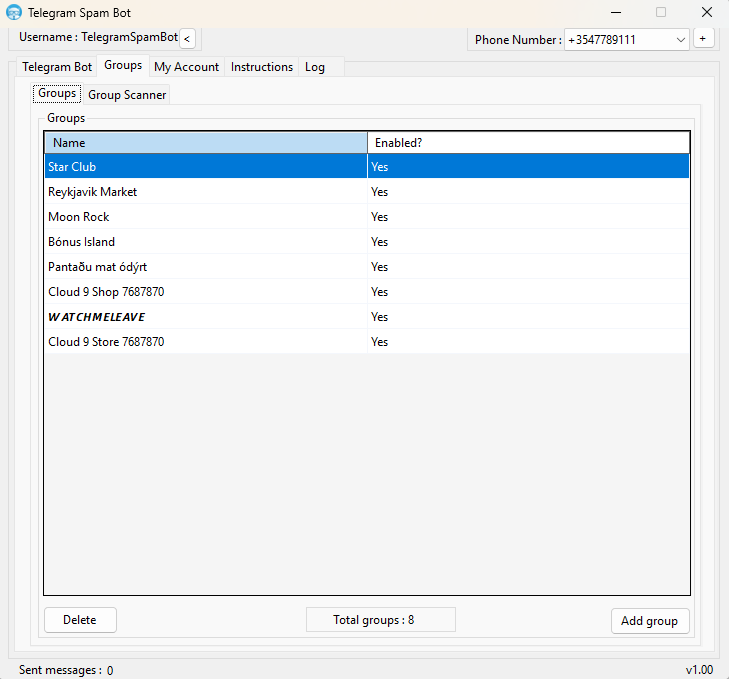
Task: Go to the Instructions tab
Action: pos(262,67)
